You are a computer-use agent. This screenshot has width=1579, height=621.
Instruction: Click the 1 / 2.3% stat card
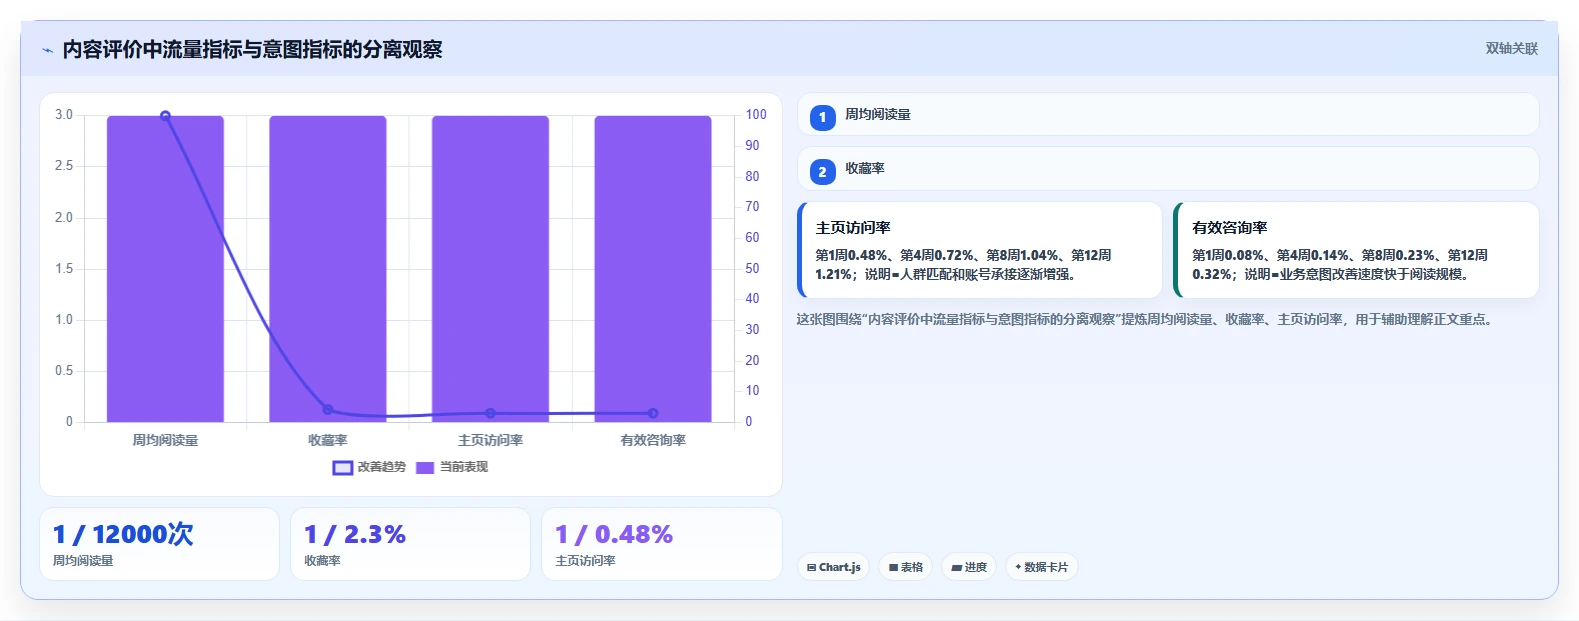click(410, 544)
